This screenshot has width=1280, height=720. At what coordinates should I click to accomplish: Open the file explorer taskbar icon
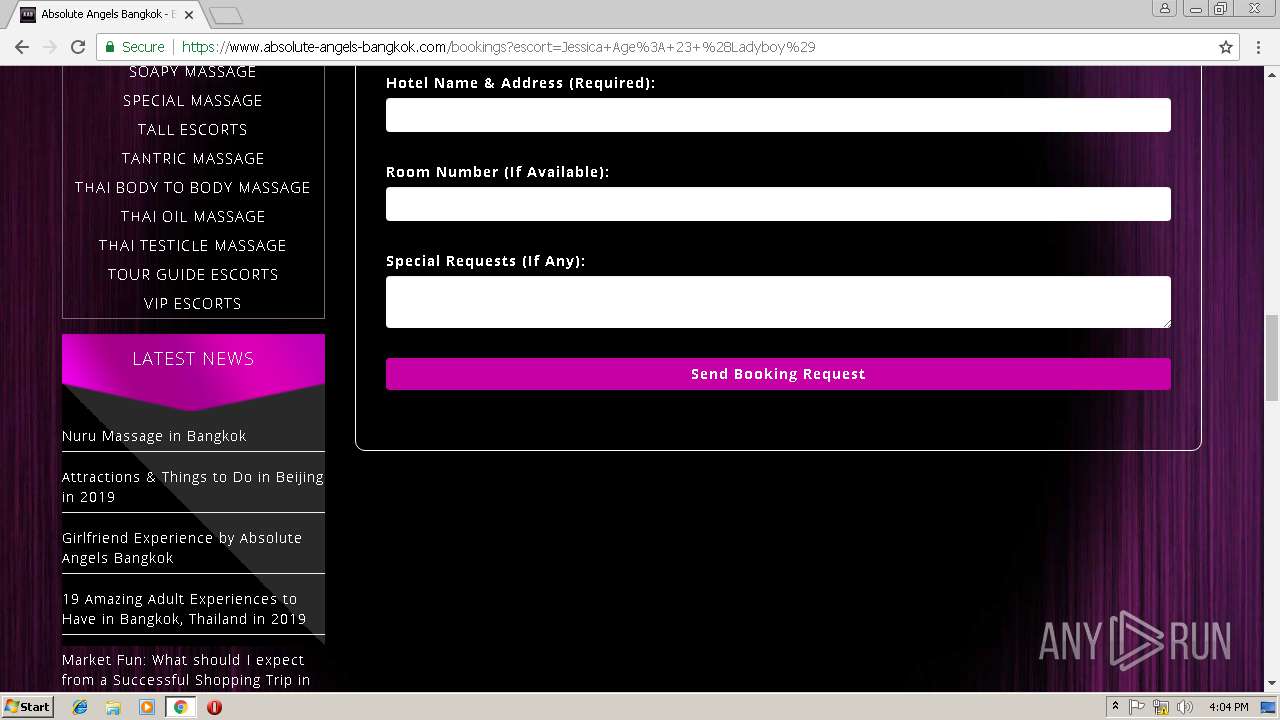pyautogui.click(x=113, y=707)
